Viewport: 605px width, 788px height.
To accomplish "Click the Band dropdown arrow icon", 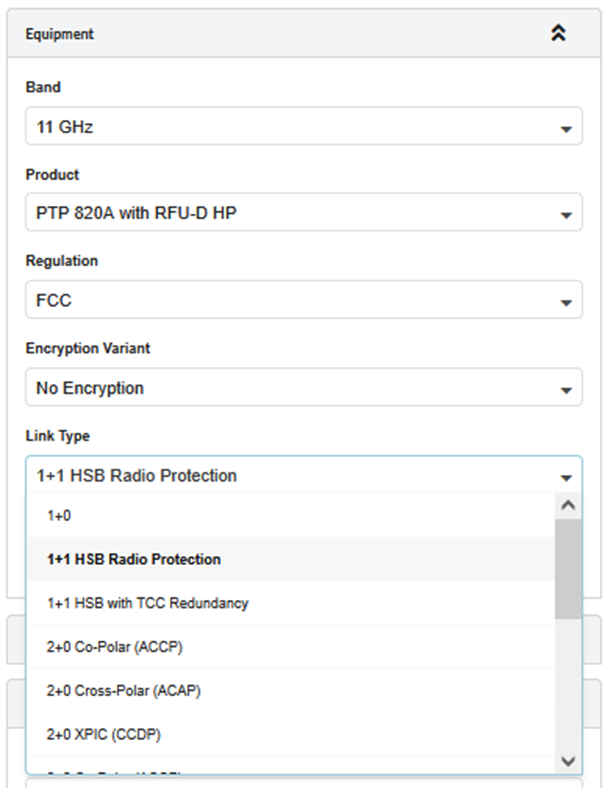I will (566, 129).
